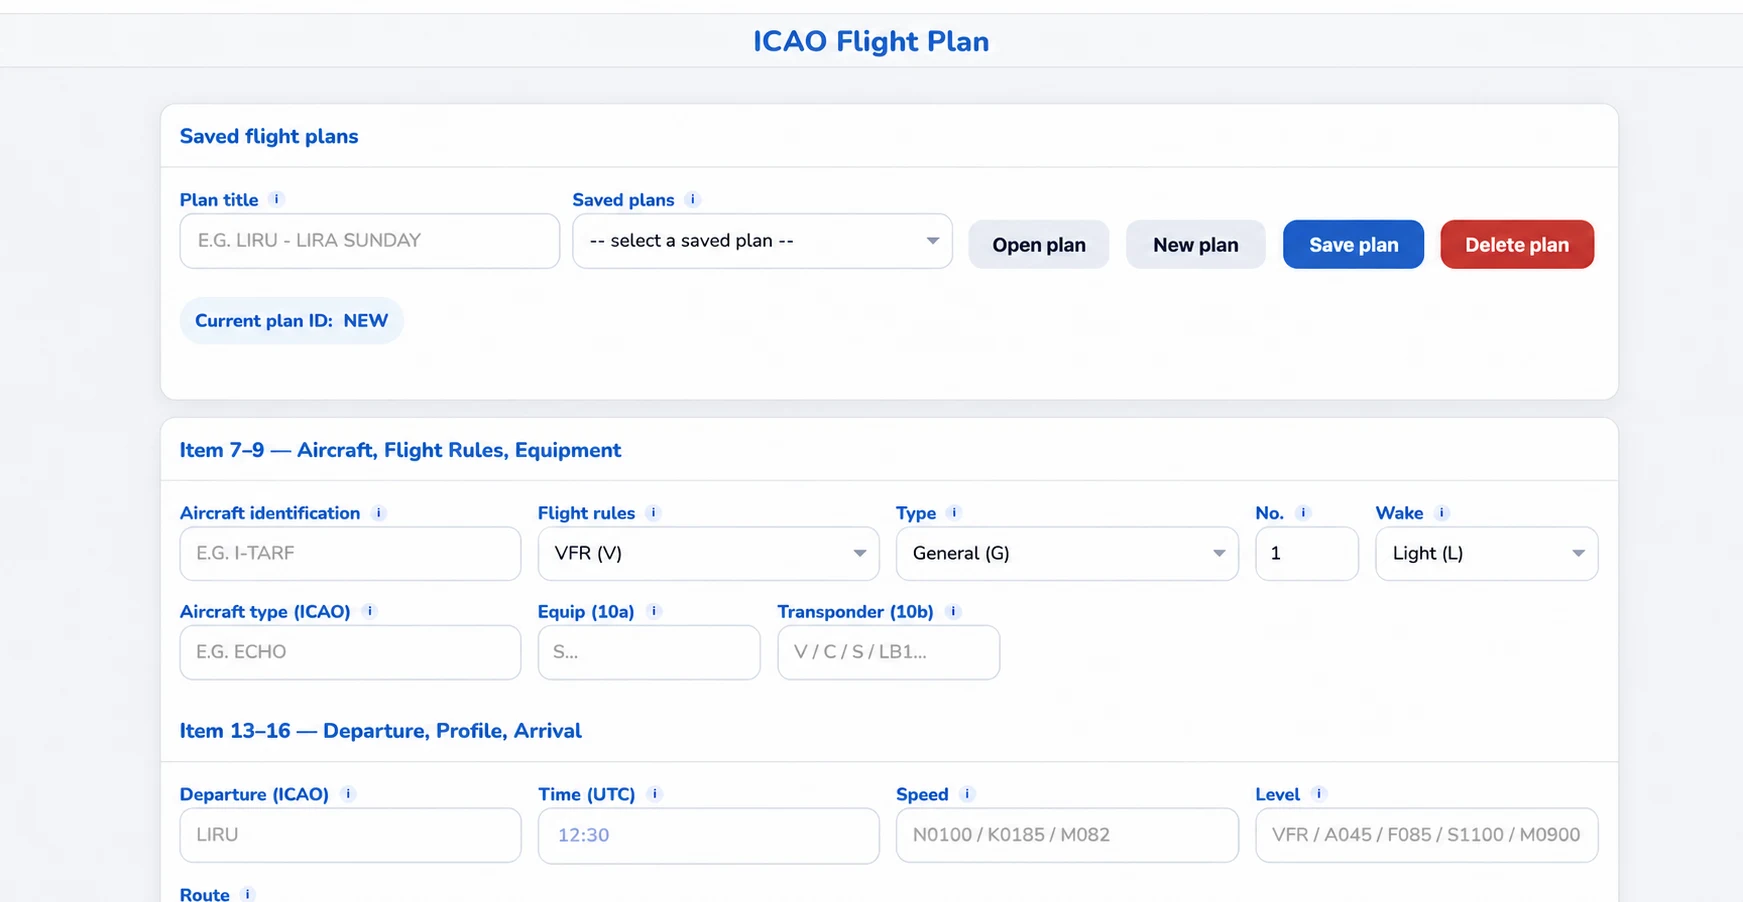Show info for Equip (10a)
The width and height of the screenshot is (1743, 902).
click(x=654, y=611)
